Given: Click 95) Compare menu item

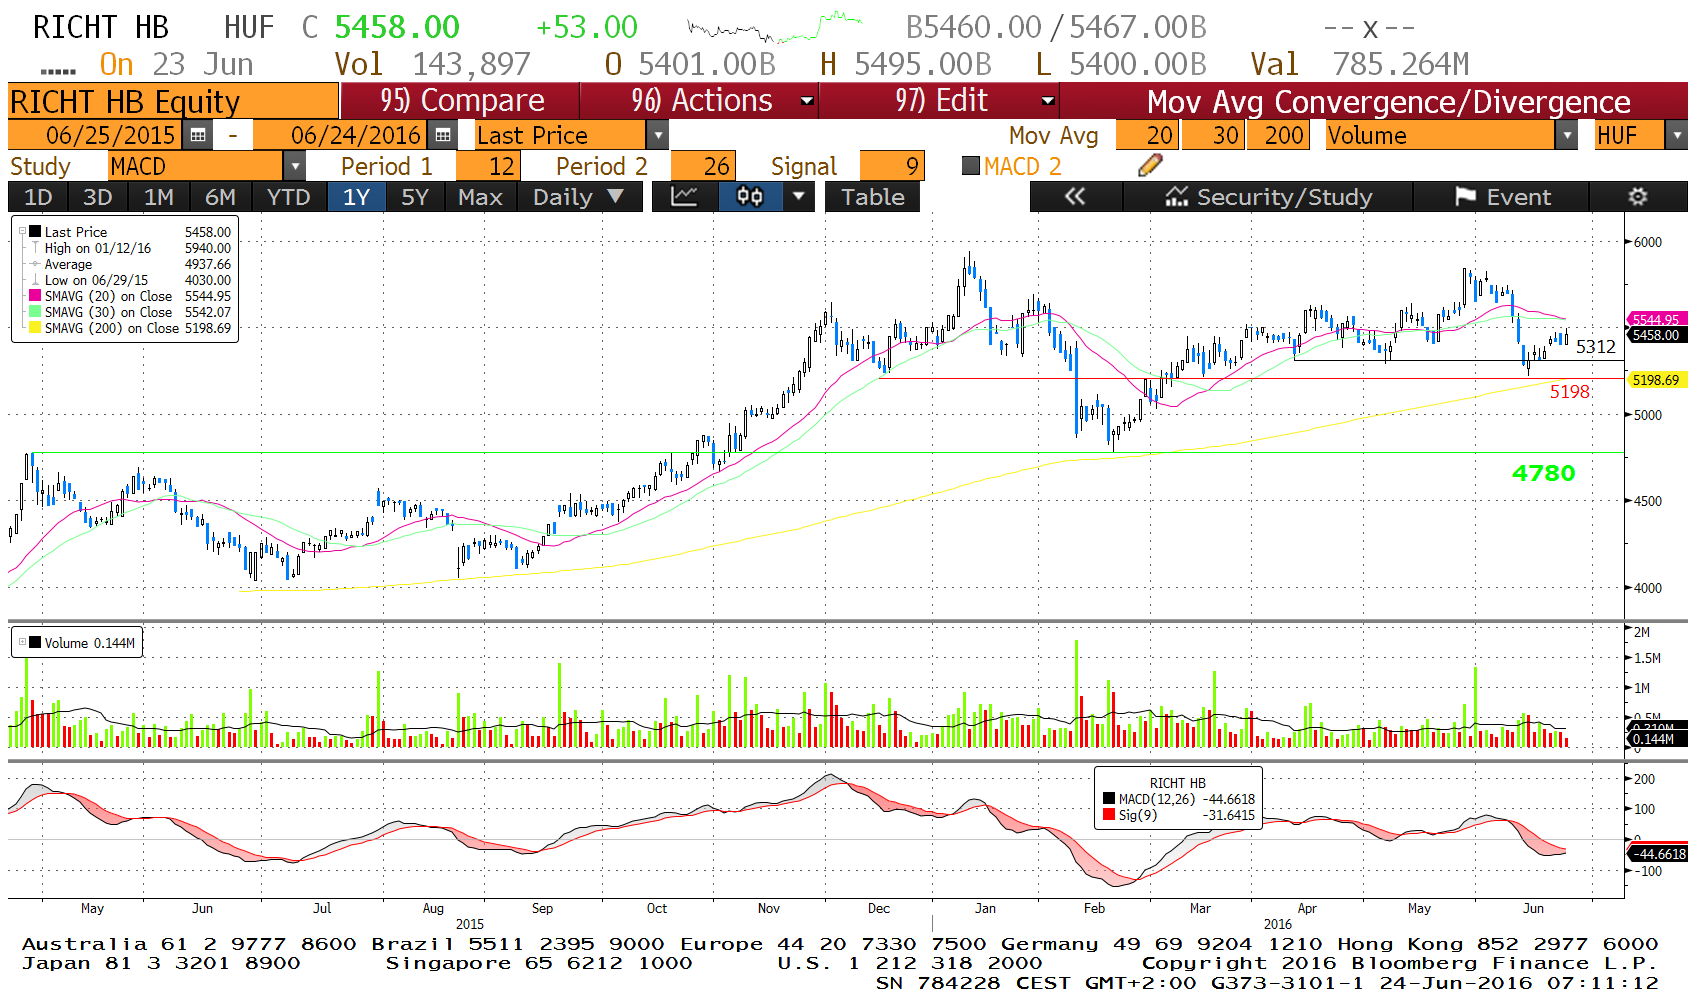Looking at the screenshot, I should pyautogui.click(x=461, y=101).
